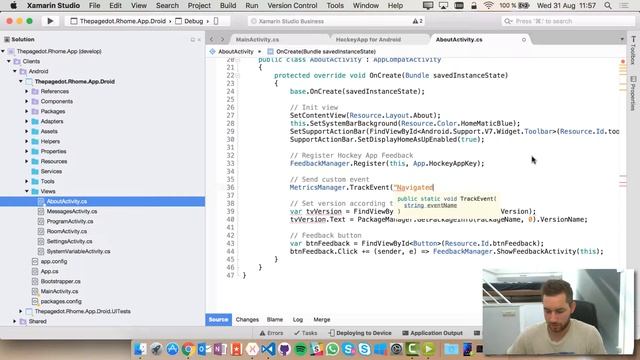The width and height of the screenshot is (640, 360).
Task: Open Application Output pad
Action: 433,333
